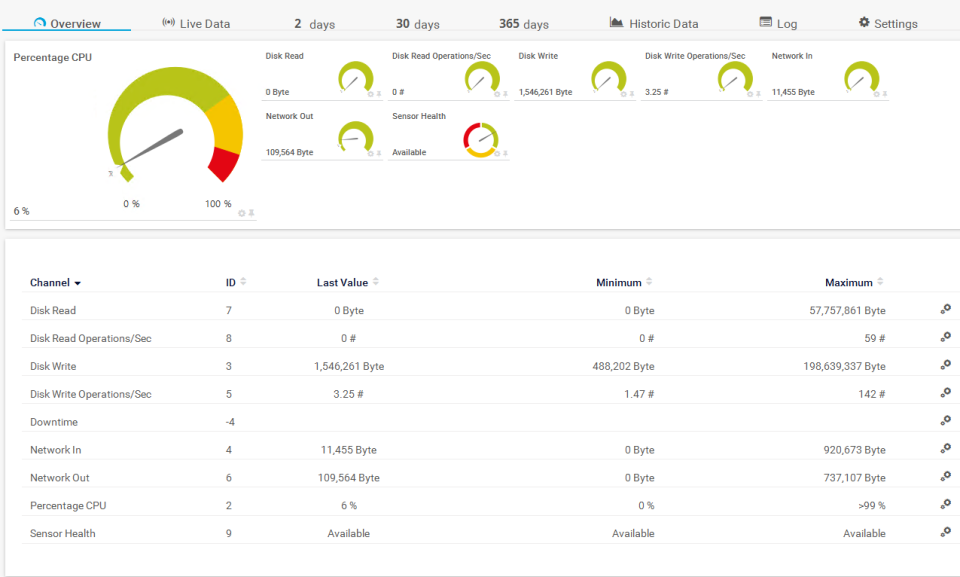Click the wrench icon beside Sensor Health row
Image resolution: width=960 pixels, height=577 pixels.
[945, 532]
